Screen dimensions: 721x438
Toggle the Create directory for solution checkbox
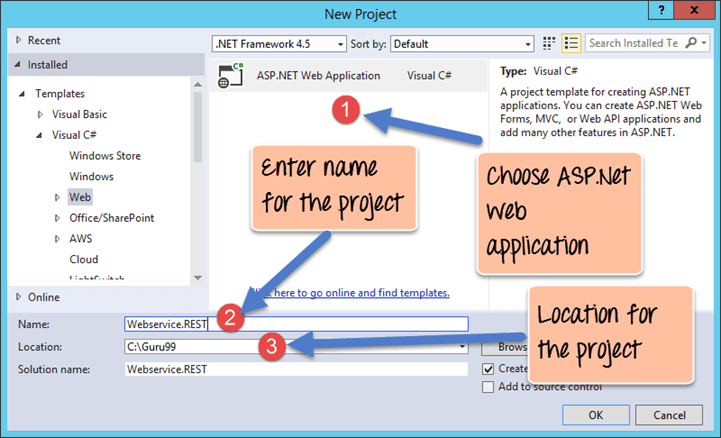click(x=487, y=368)
